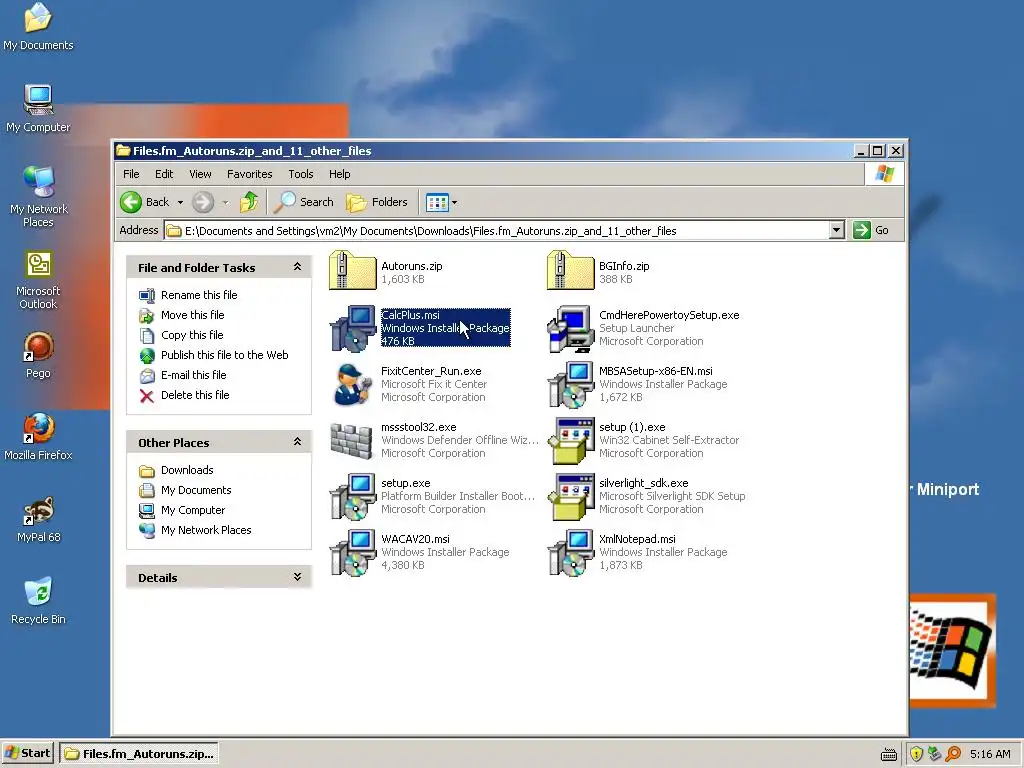Click the greyed Forward arrow button
Screen dimensions: 1024x768
[202, 202]
